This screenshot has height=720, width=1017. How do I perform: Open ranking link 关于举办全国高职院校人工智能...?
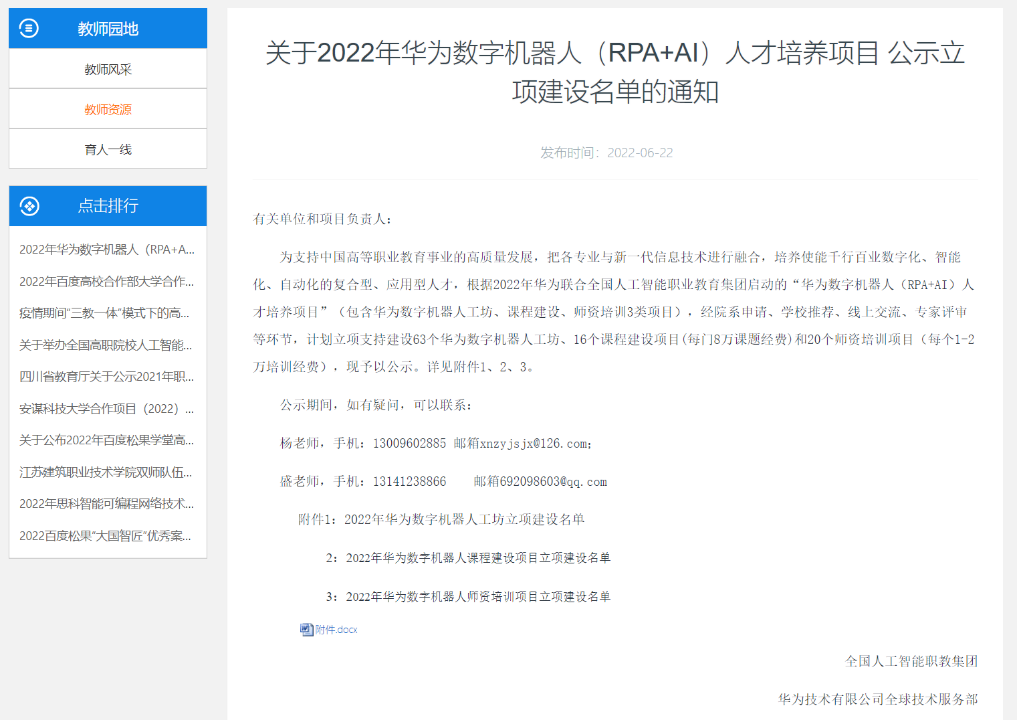pyautogui.click(x=106, y=345)
